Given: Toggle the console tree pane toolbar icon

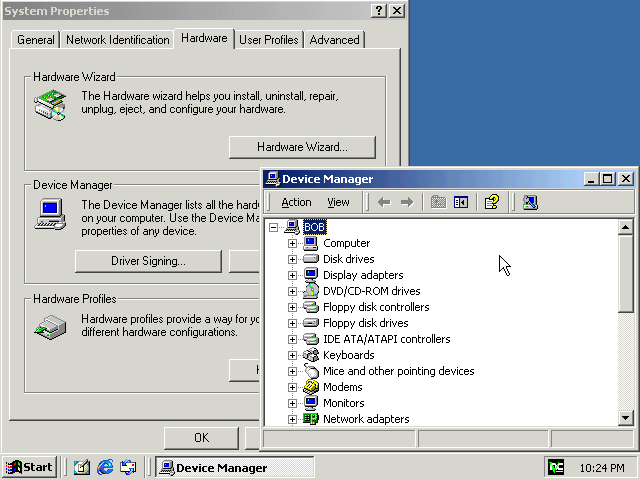Looking at the screenshot, I should (461, 202).
